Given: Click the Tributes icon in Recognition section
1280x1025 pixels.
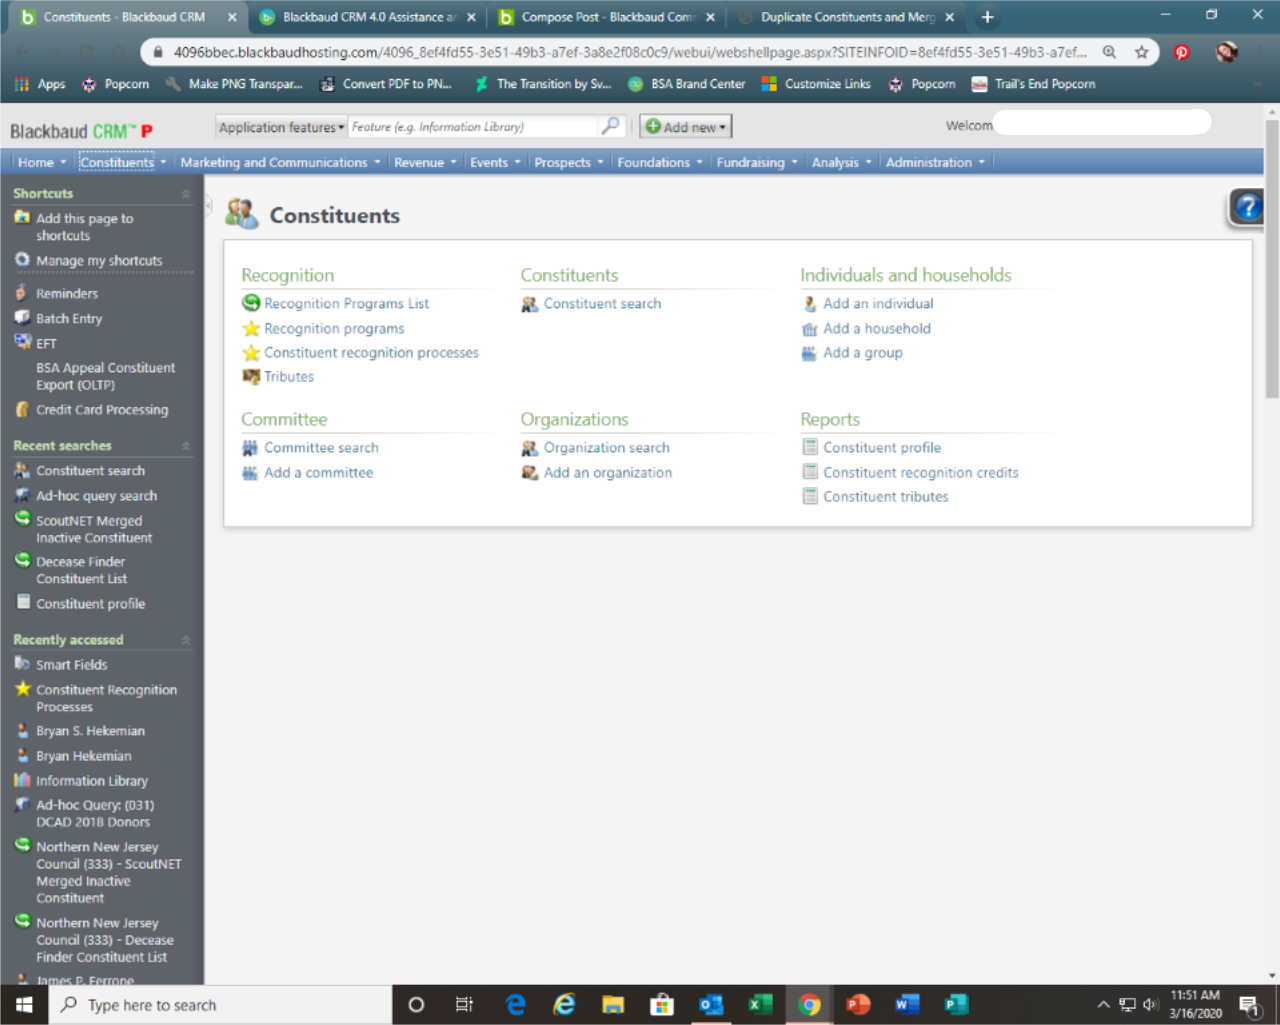Looking at the screenshot, I should coord(251,377).
